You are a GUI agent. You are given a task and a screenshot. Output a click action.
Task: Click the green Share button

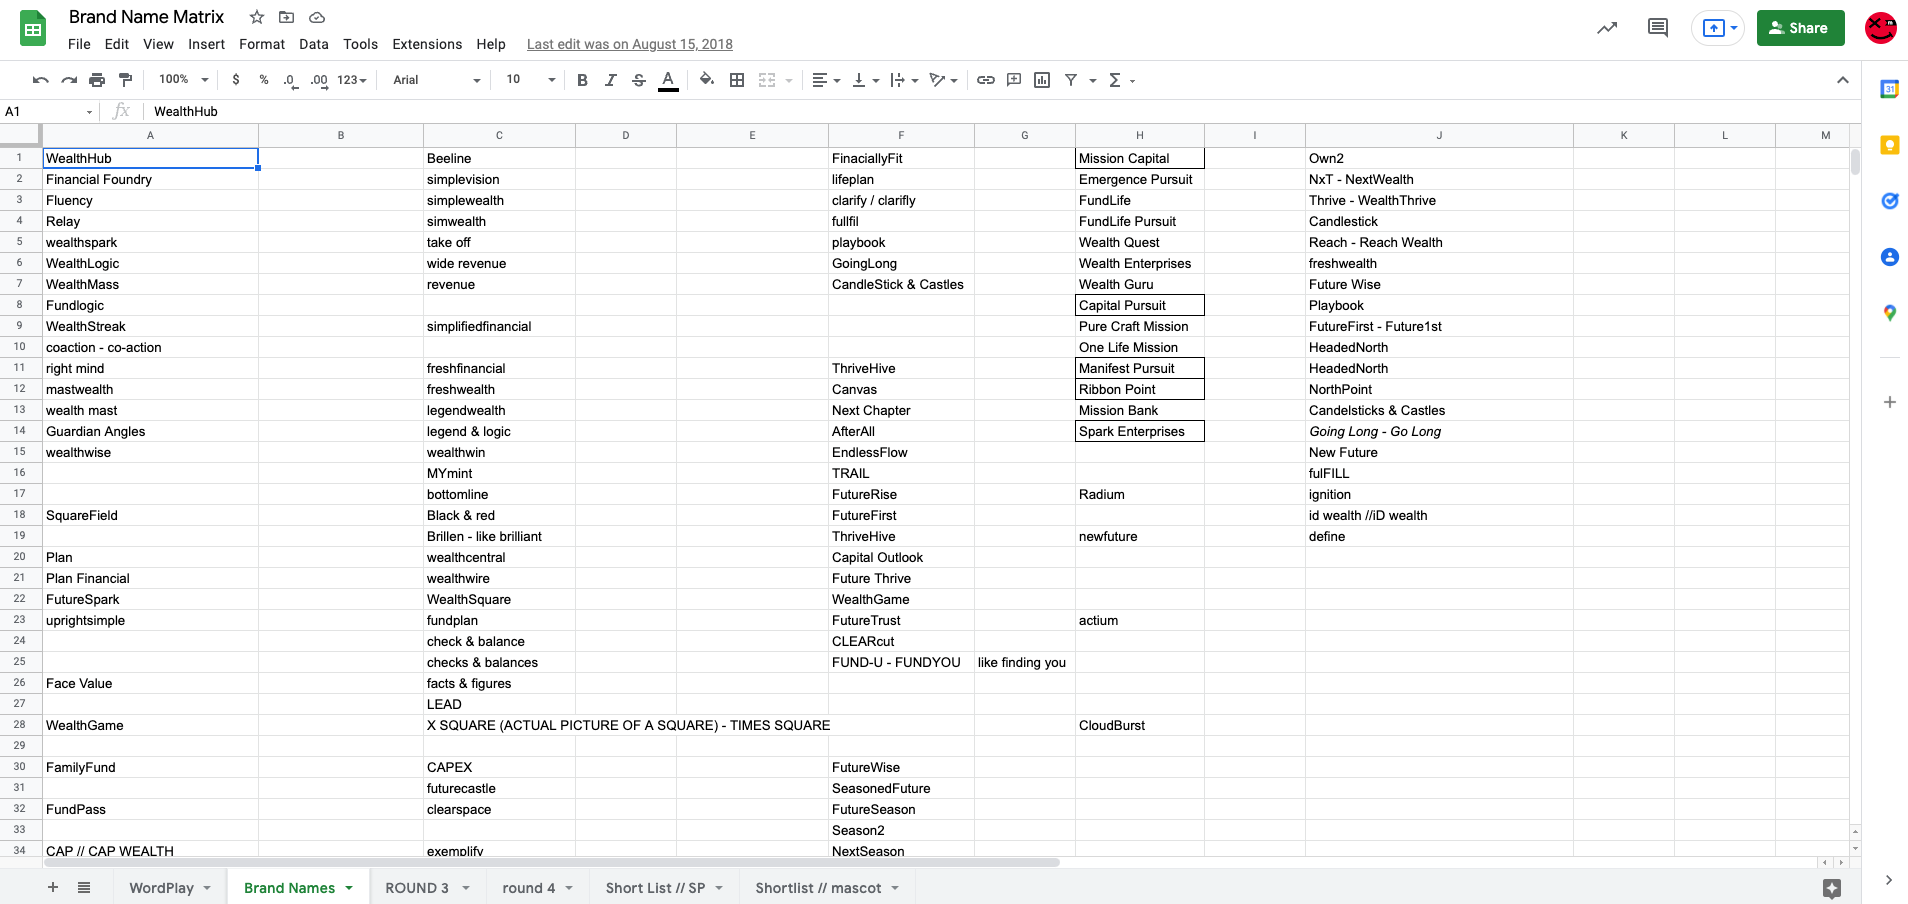[x=1800, y=27]
